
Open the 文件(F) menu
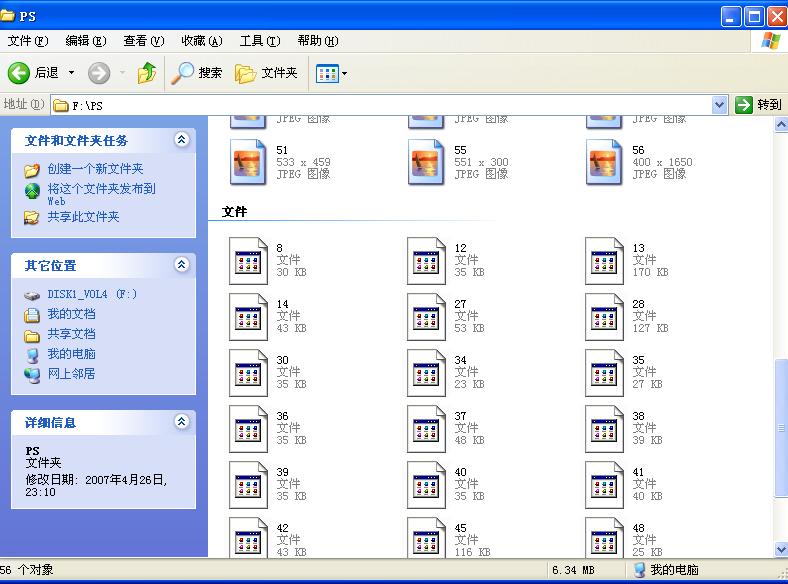(28, 41)
